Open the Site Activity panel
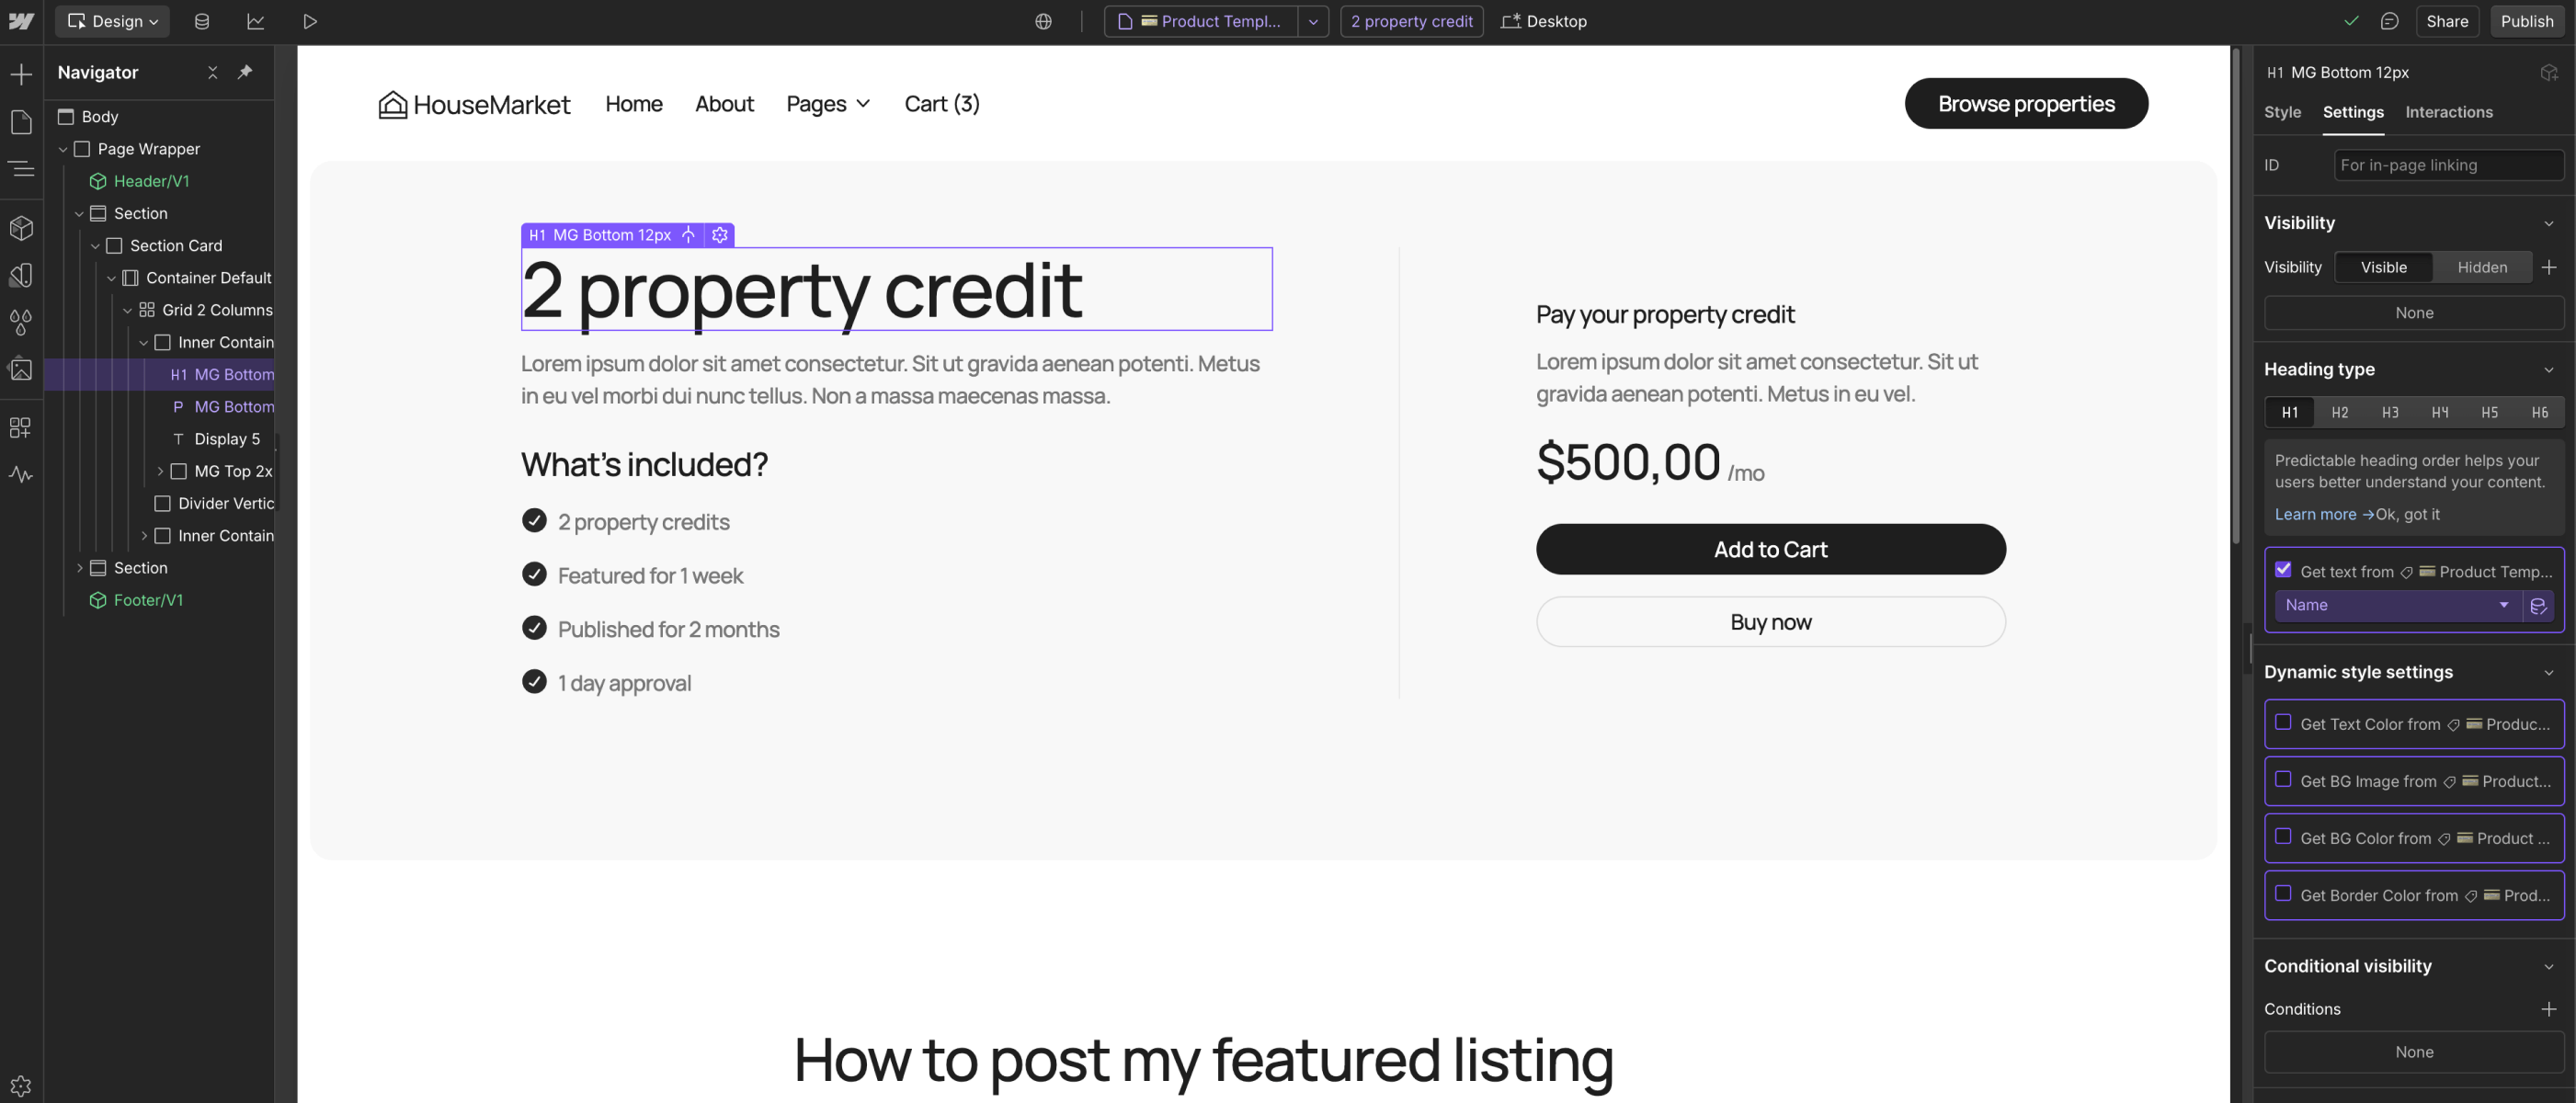 click(22, 475)
